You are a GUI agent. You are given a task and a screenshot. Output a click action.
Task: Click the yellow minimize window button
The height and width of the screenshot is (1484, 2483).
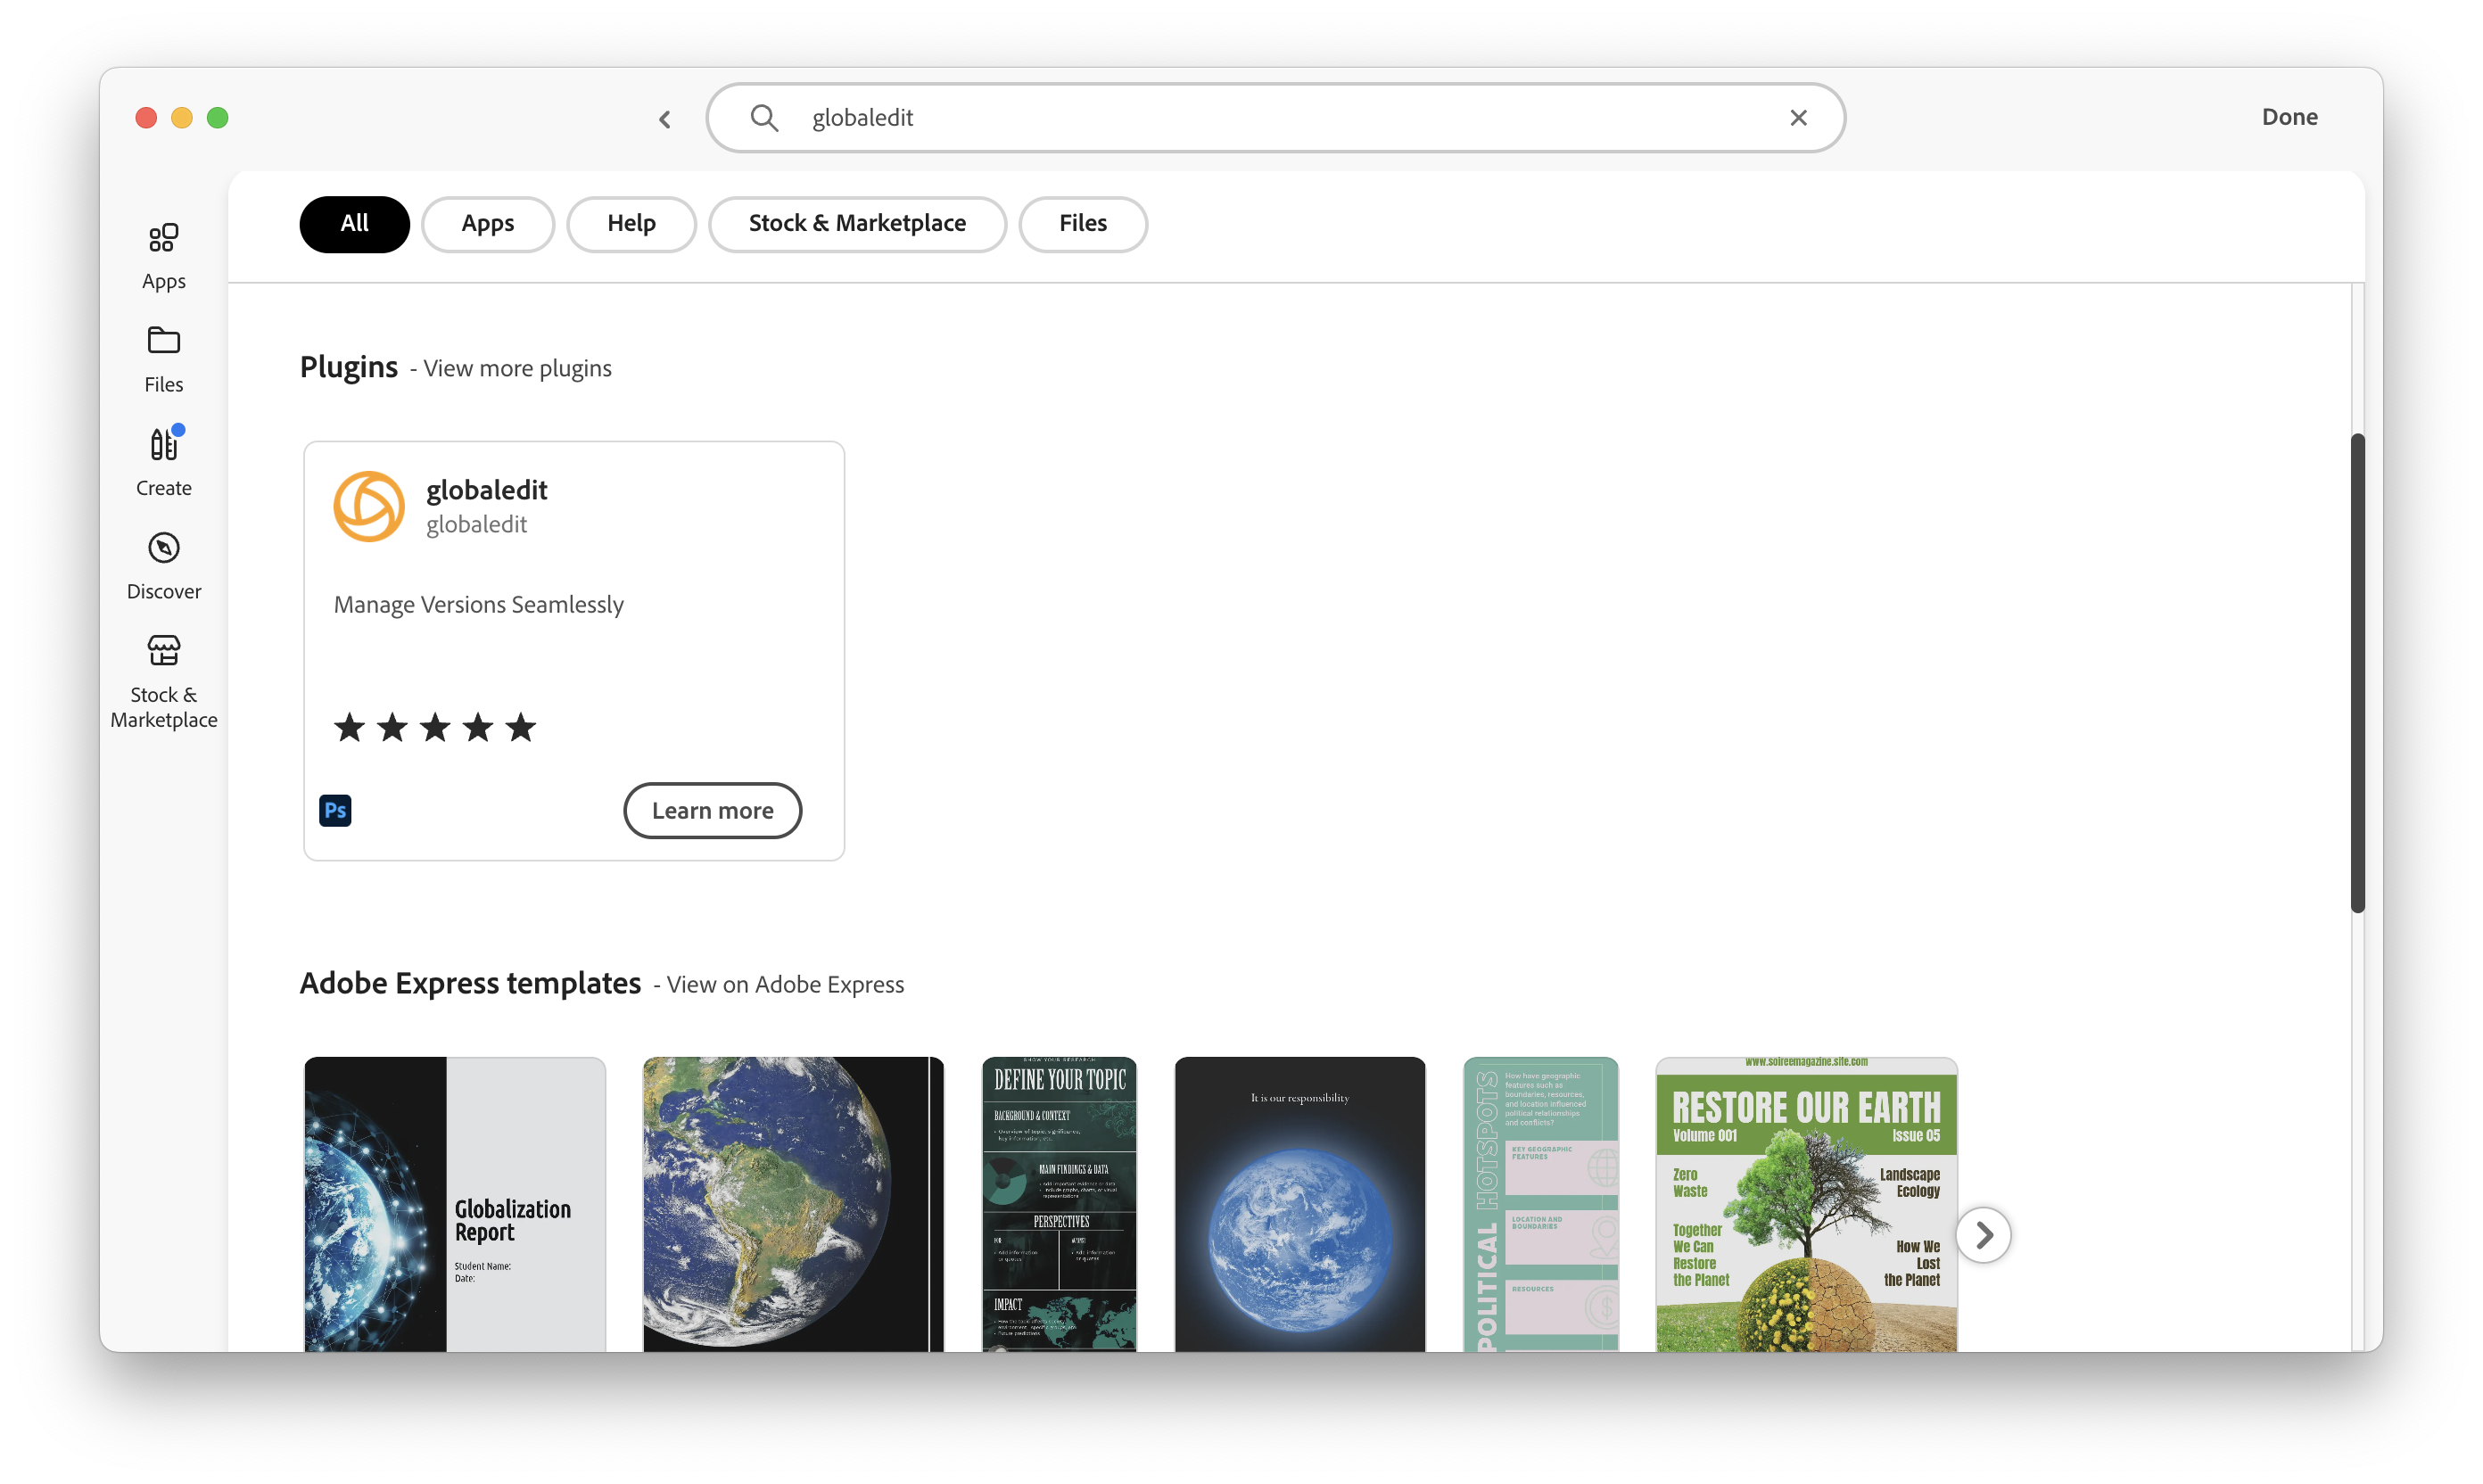[x=182, y=118]
